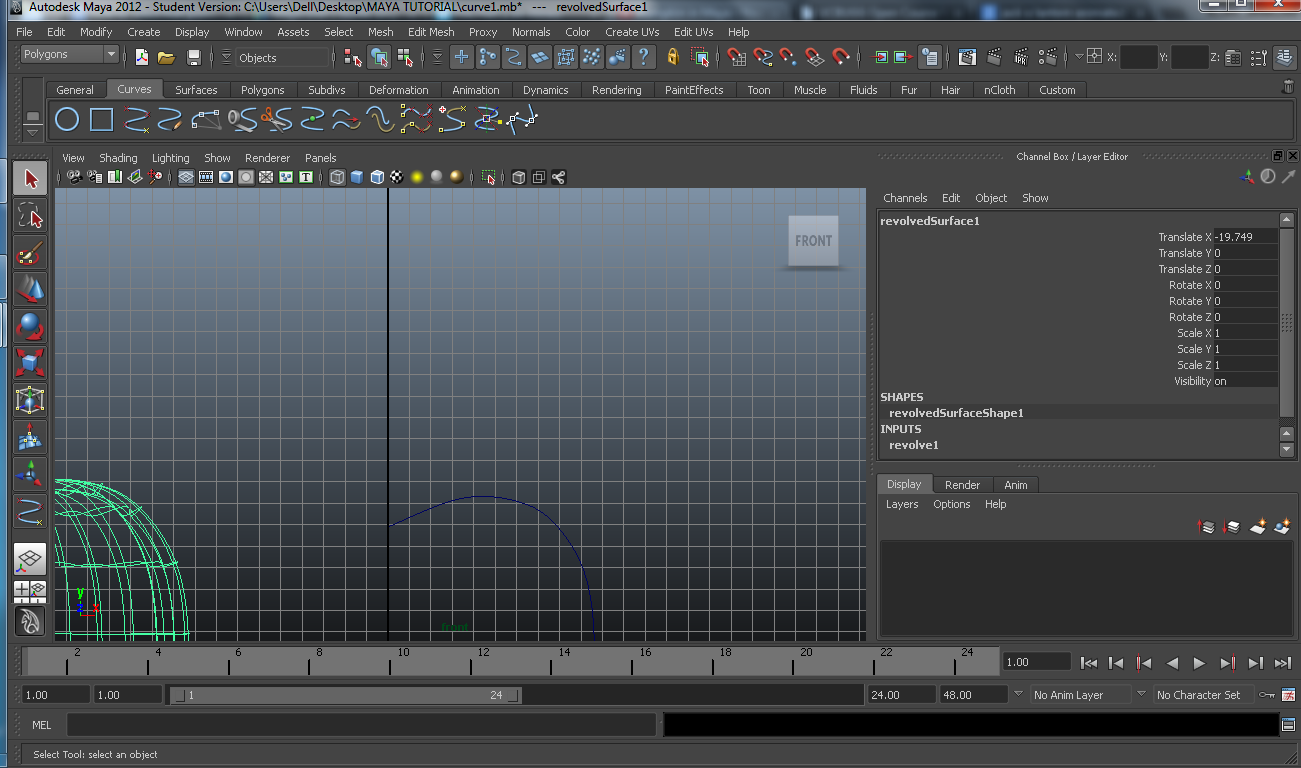The width and height of the screenshot is (1301, 768).
Task: Open Layers menu in Layer Editor
Action: pos(902,504)
